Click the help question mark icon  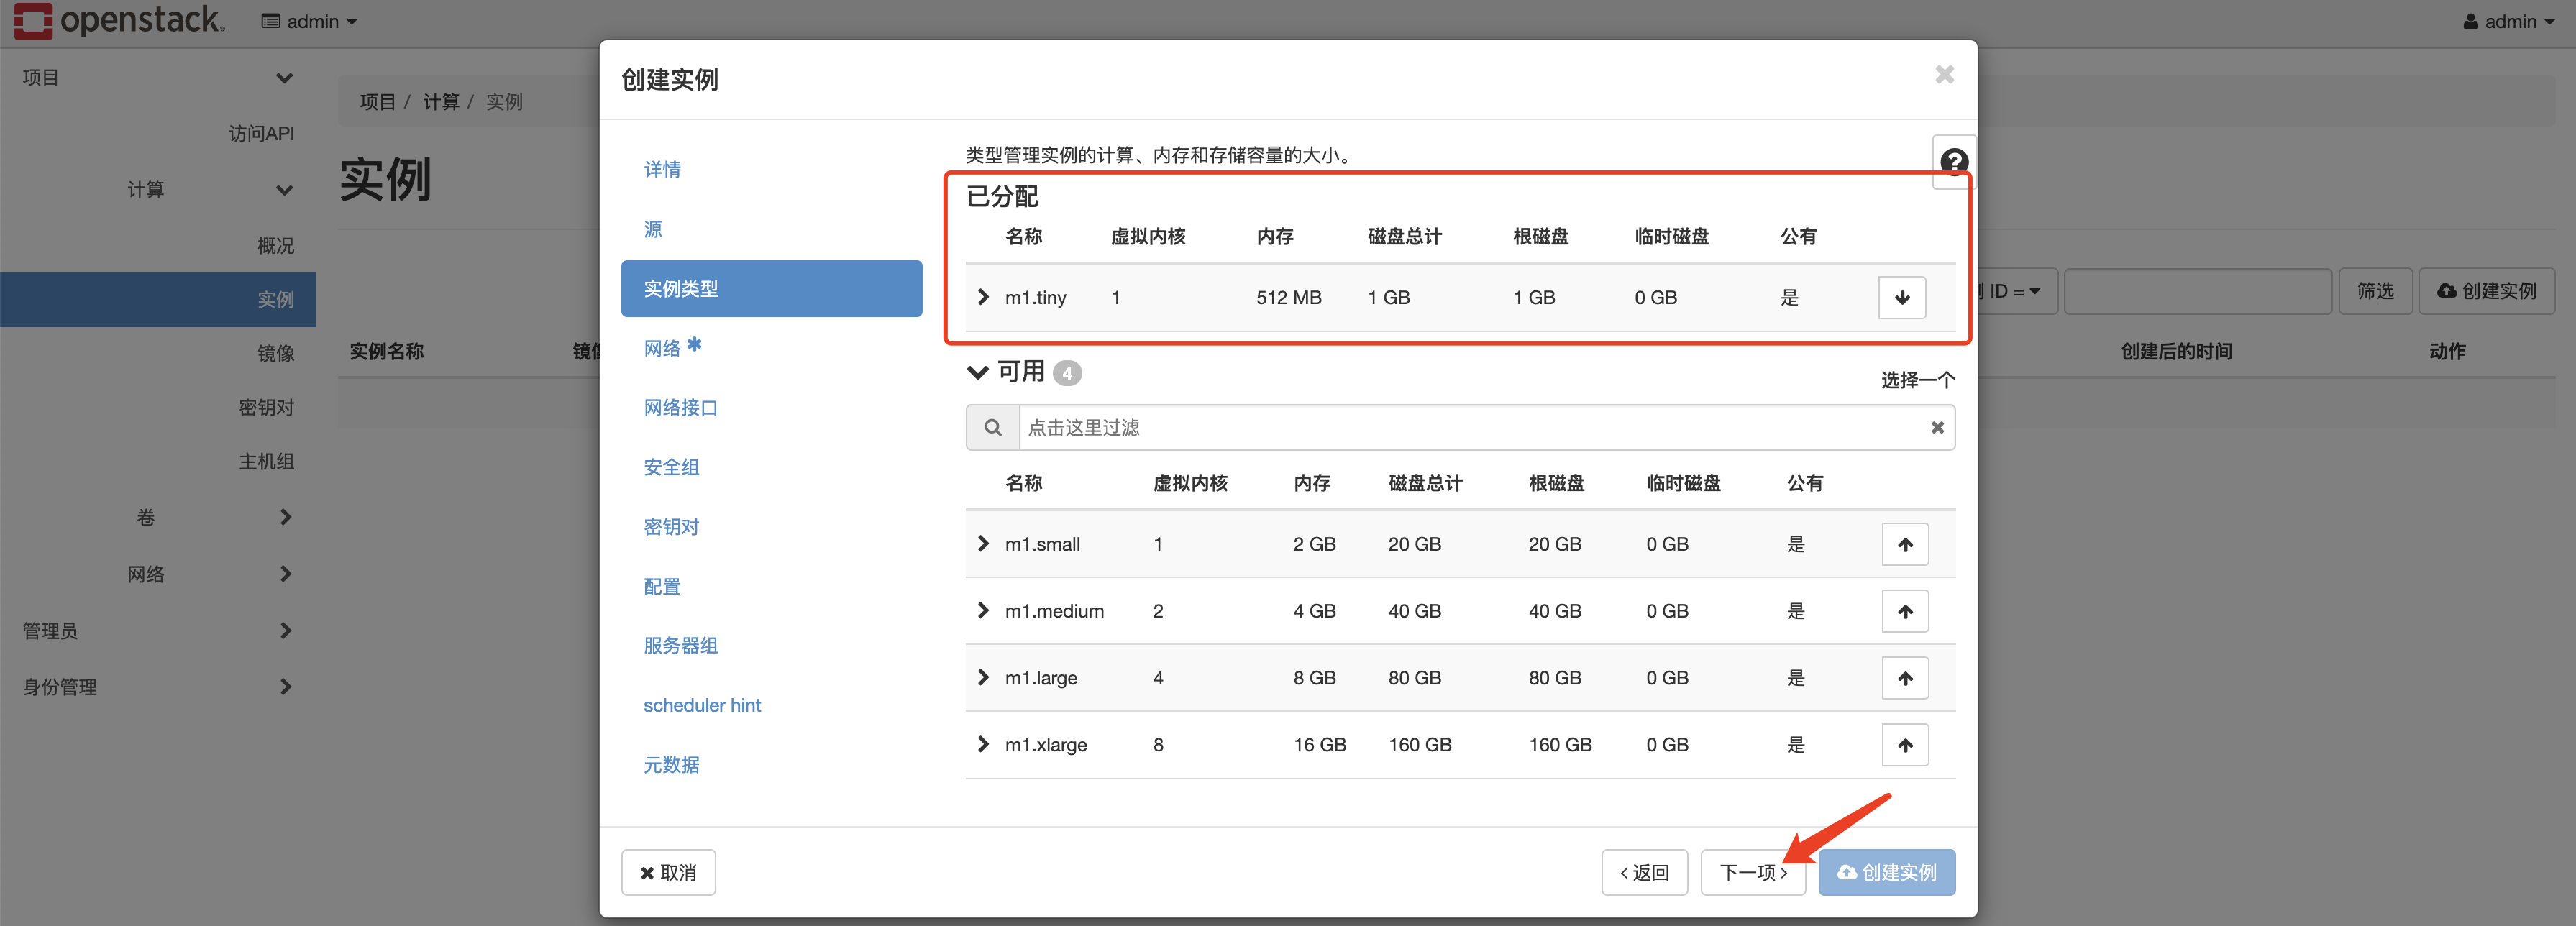point(1953,161)
